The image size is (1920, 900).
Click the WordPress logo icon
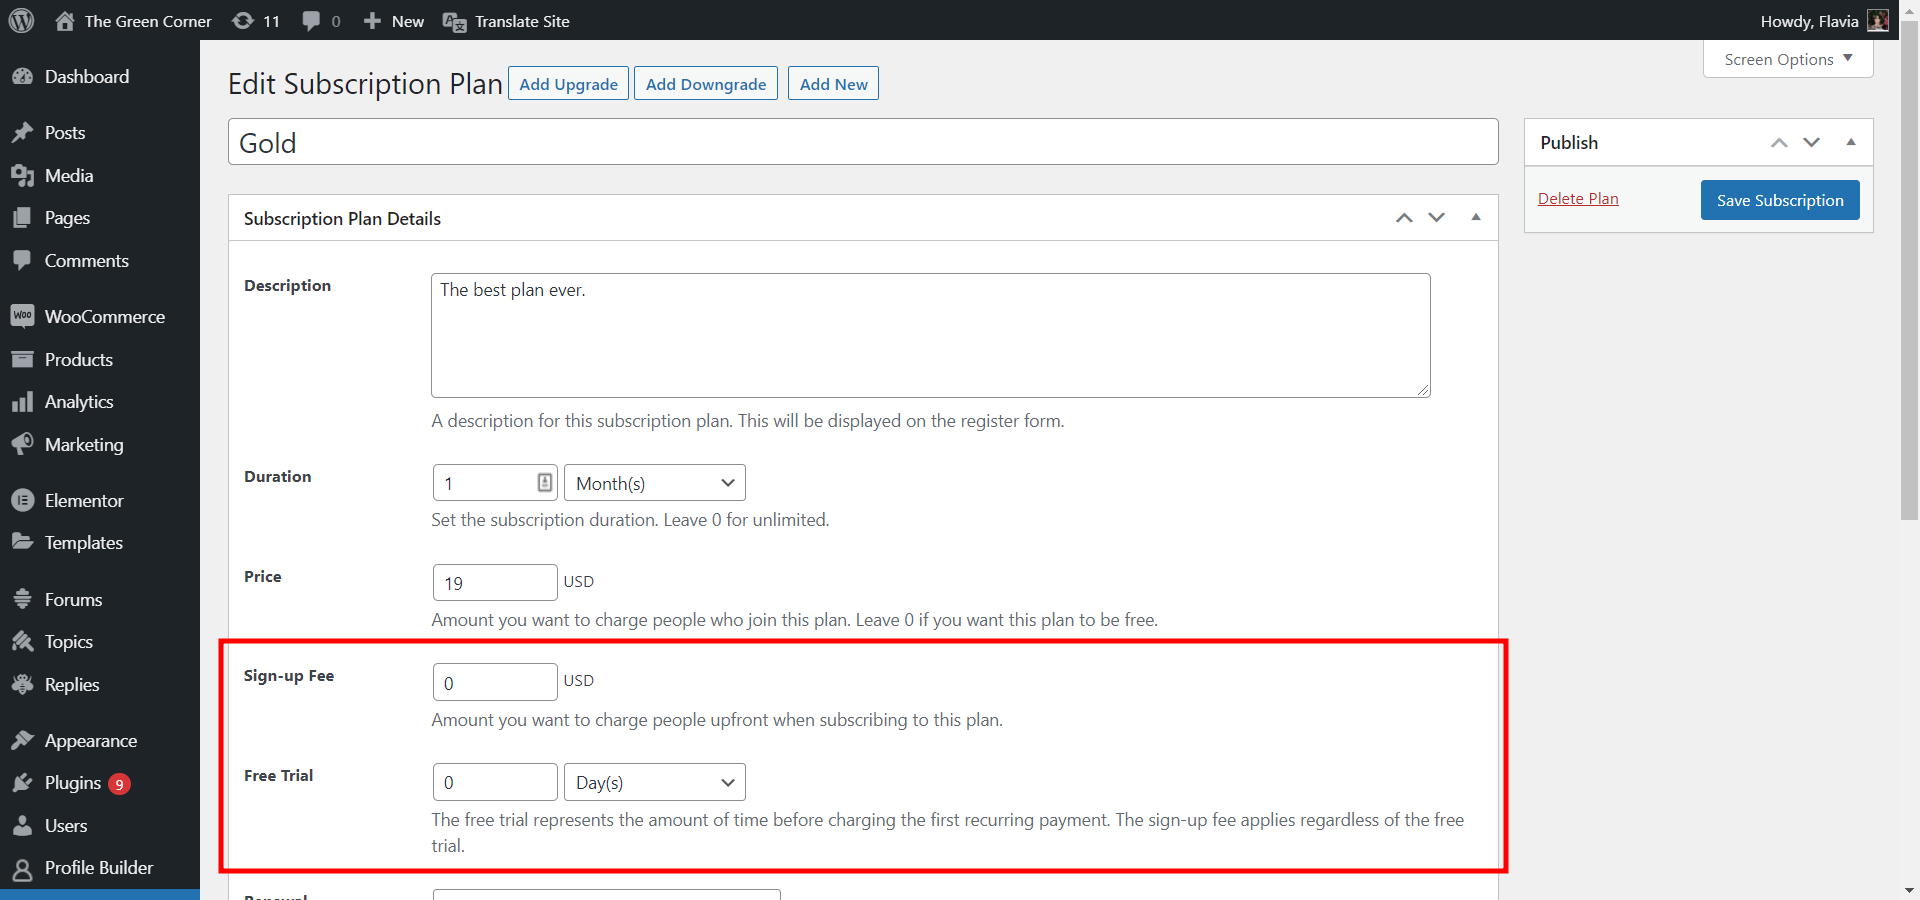tap(21, 20)
